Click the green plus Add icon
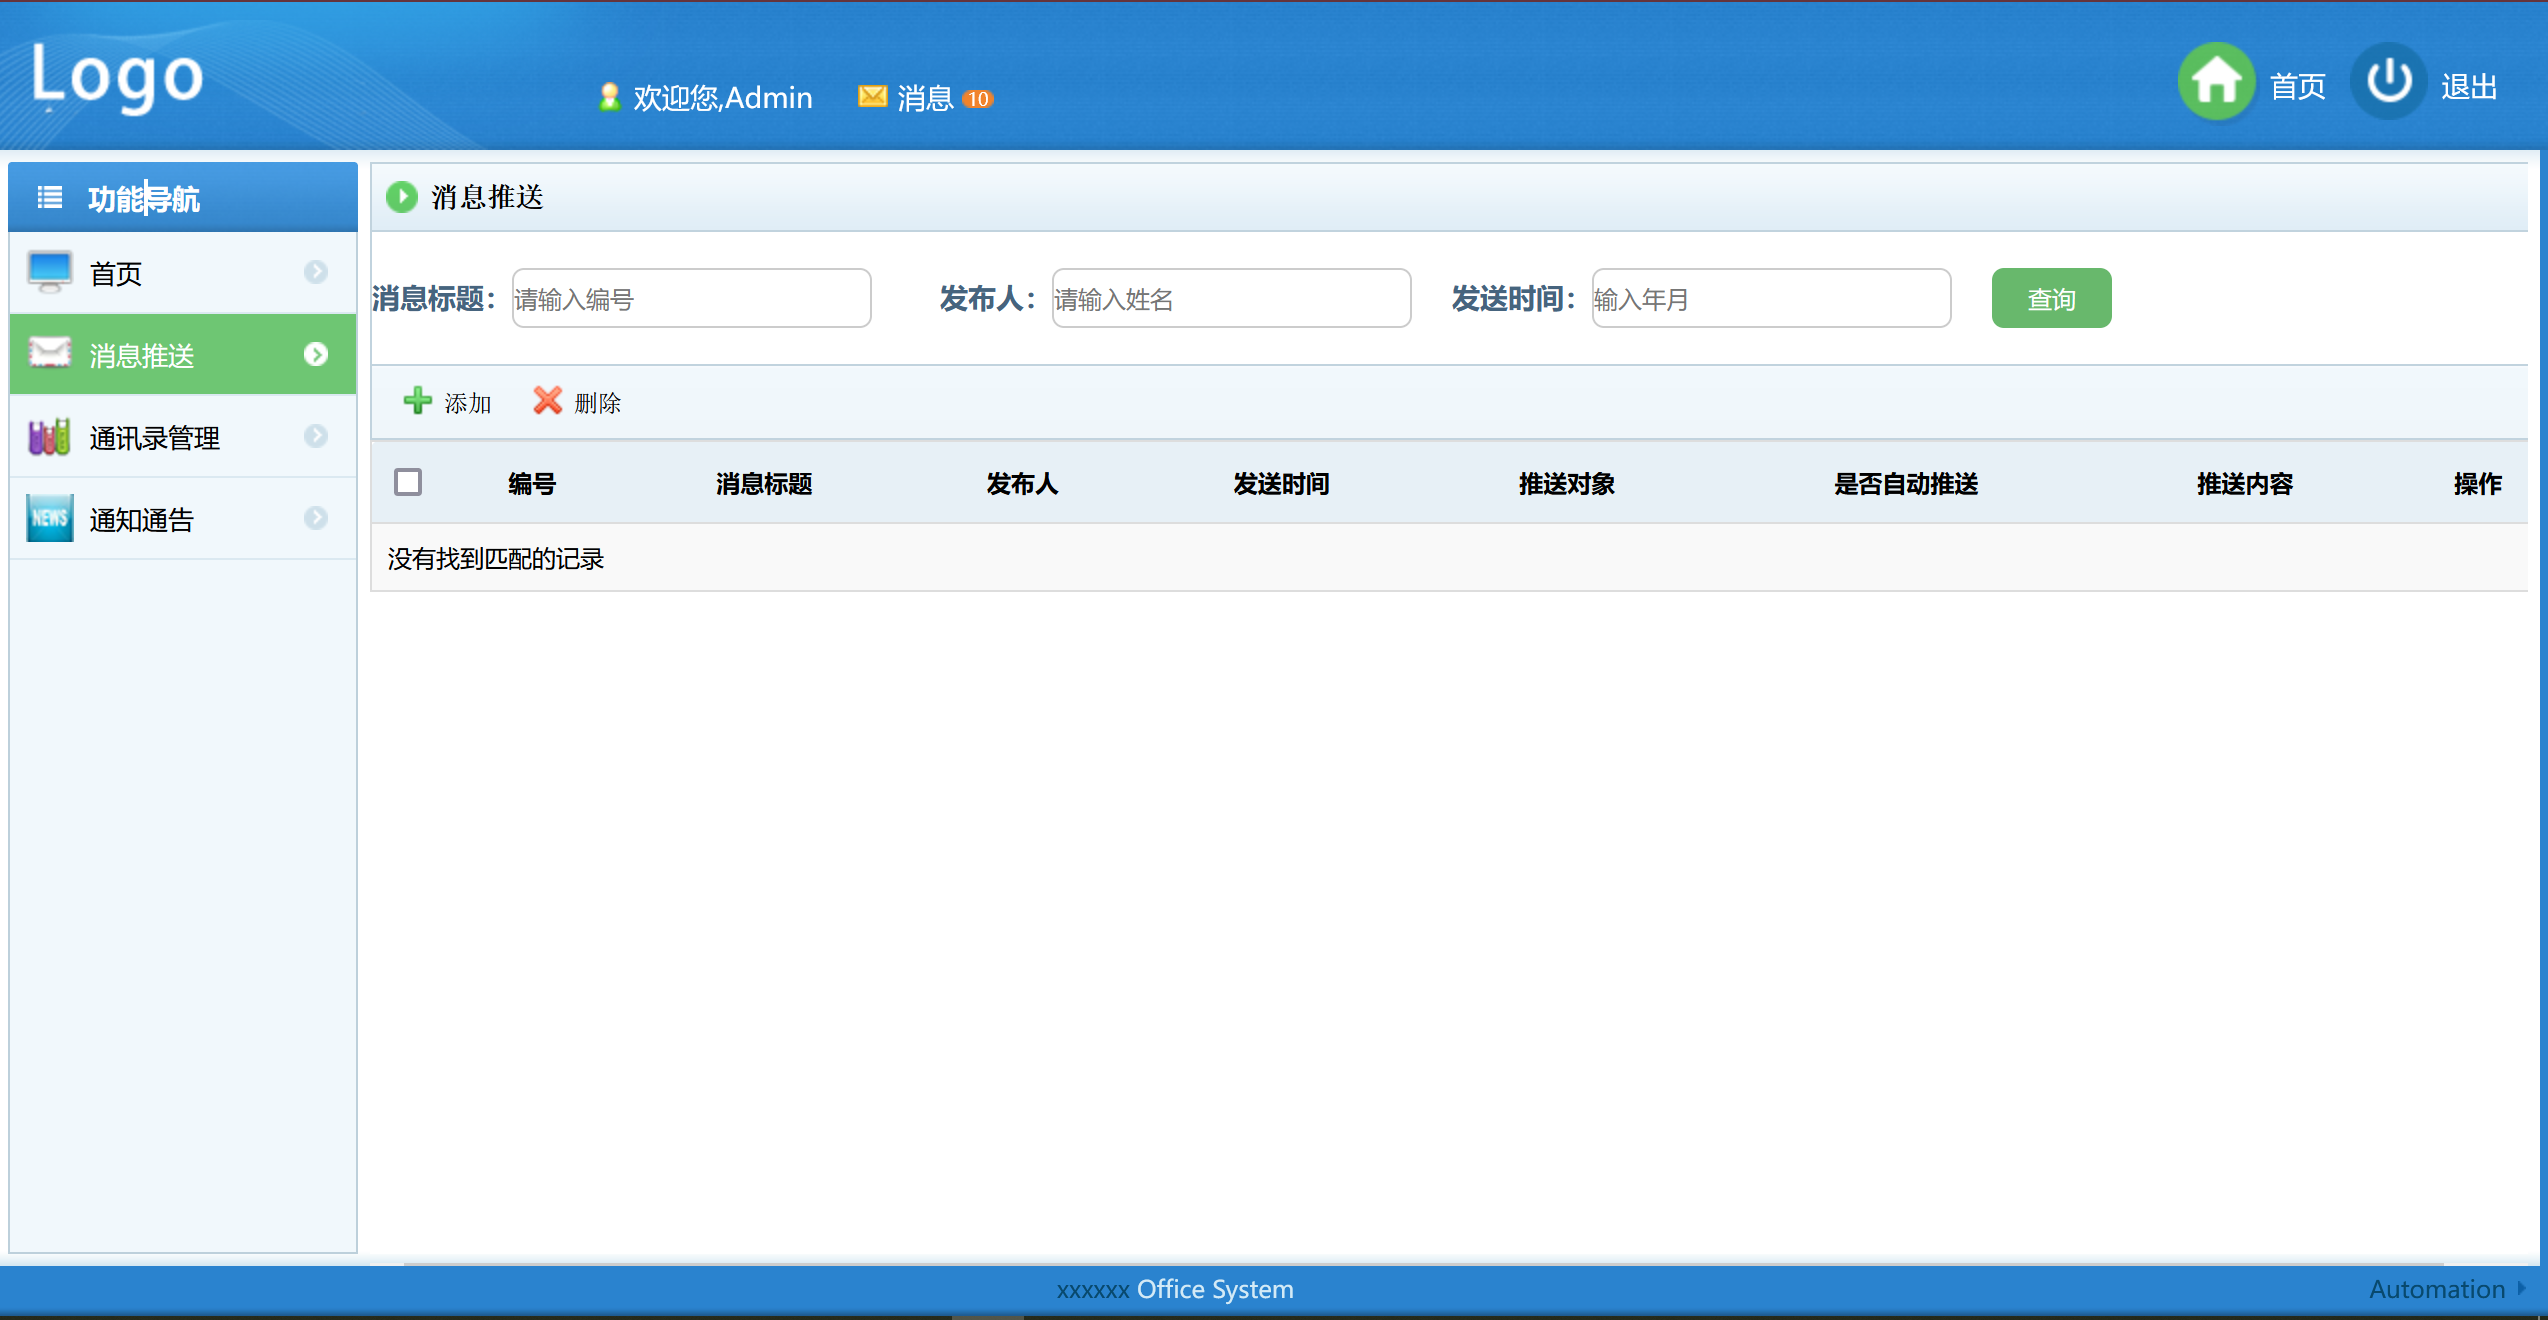This screenshot has width=2548, height=1320. (x=417, y=401)
